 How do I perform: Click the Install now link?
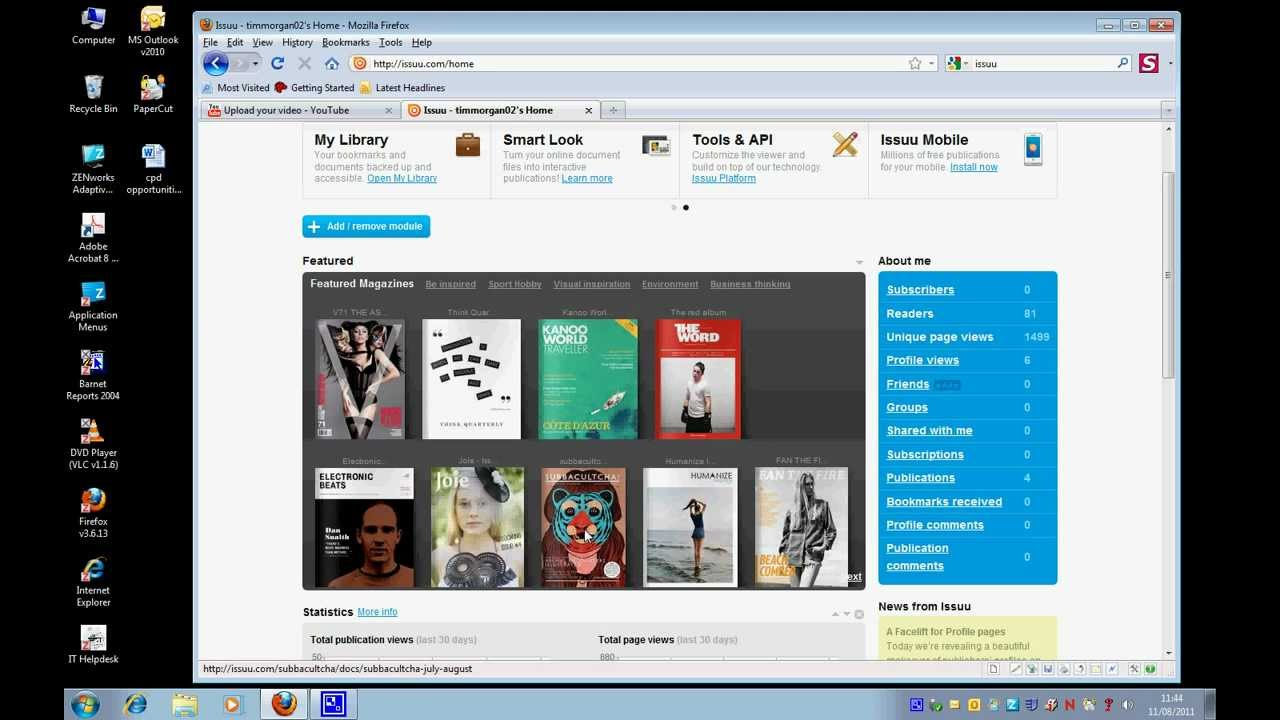pos(974,167)
